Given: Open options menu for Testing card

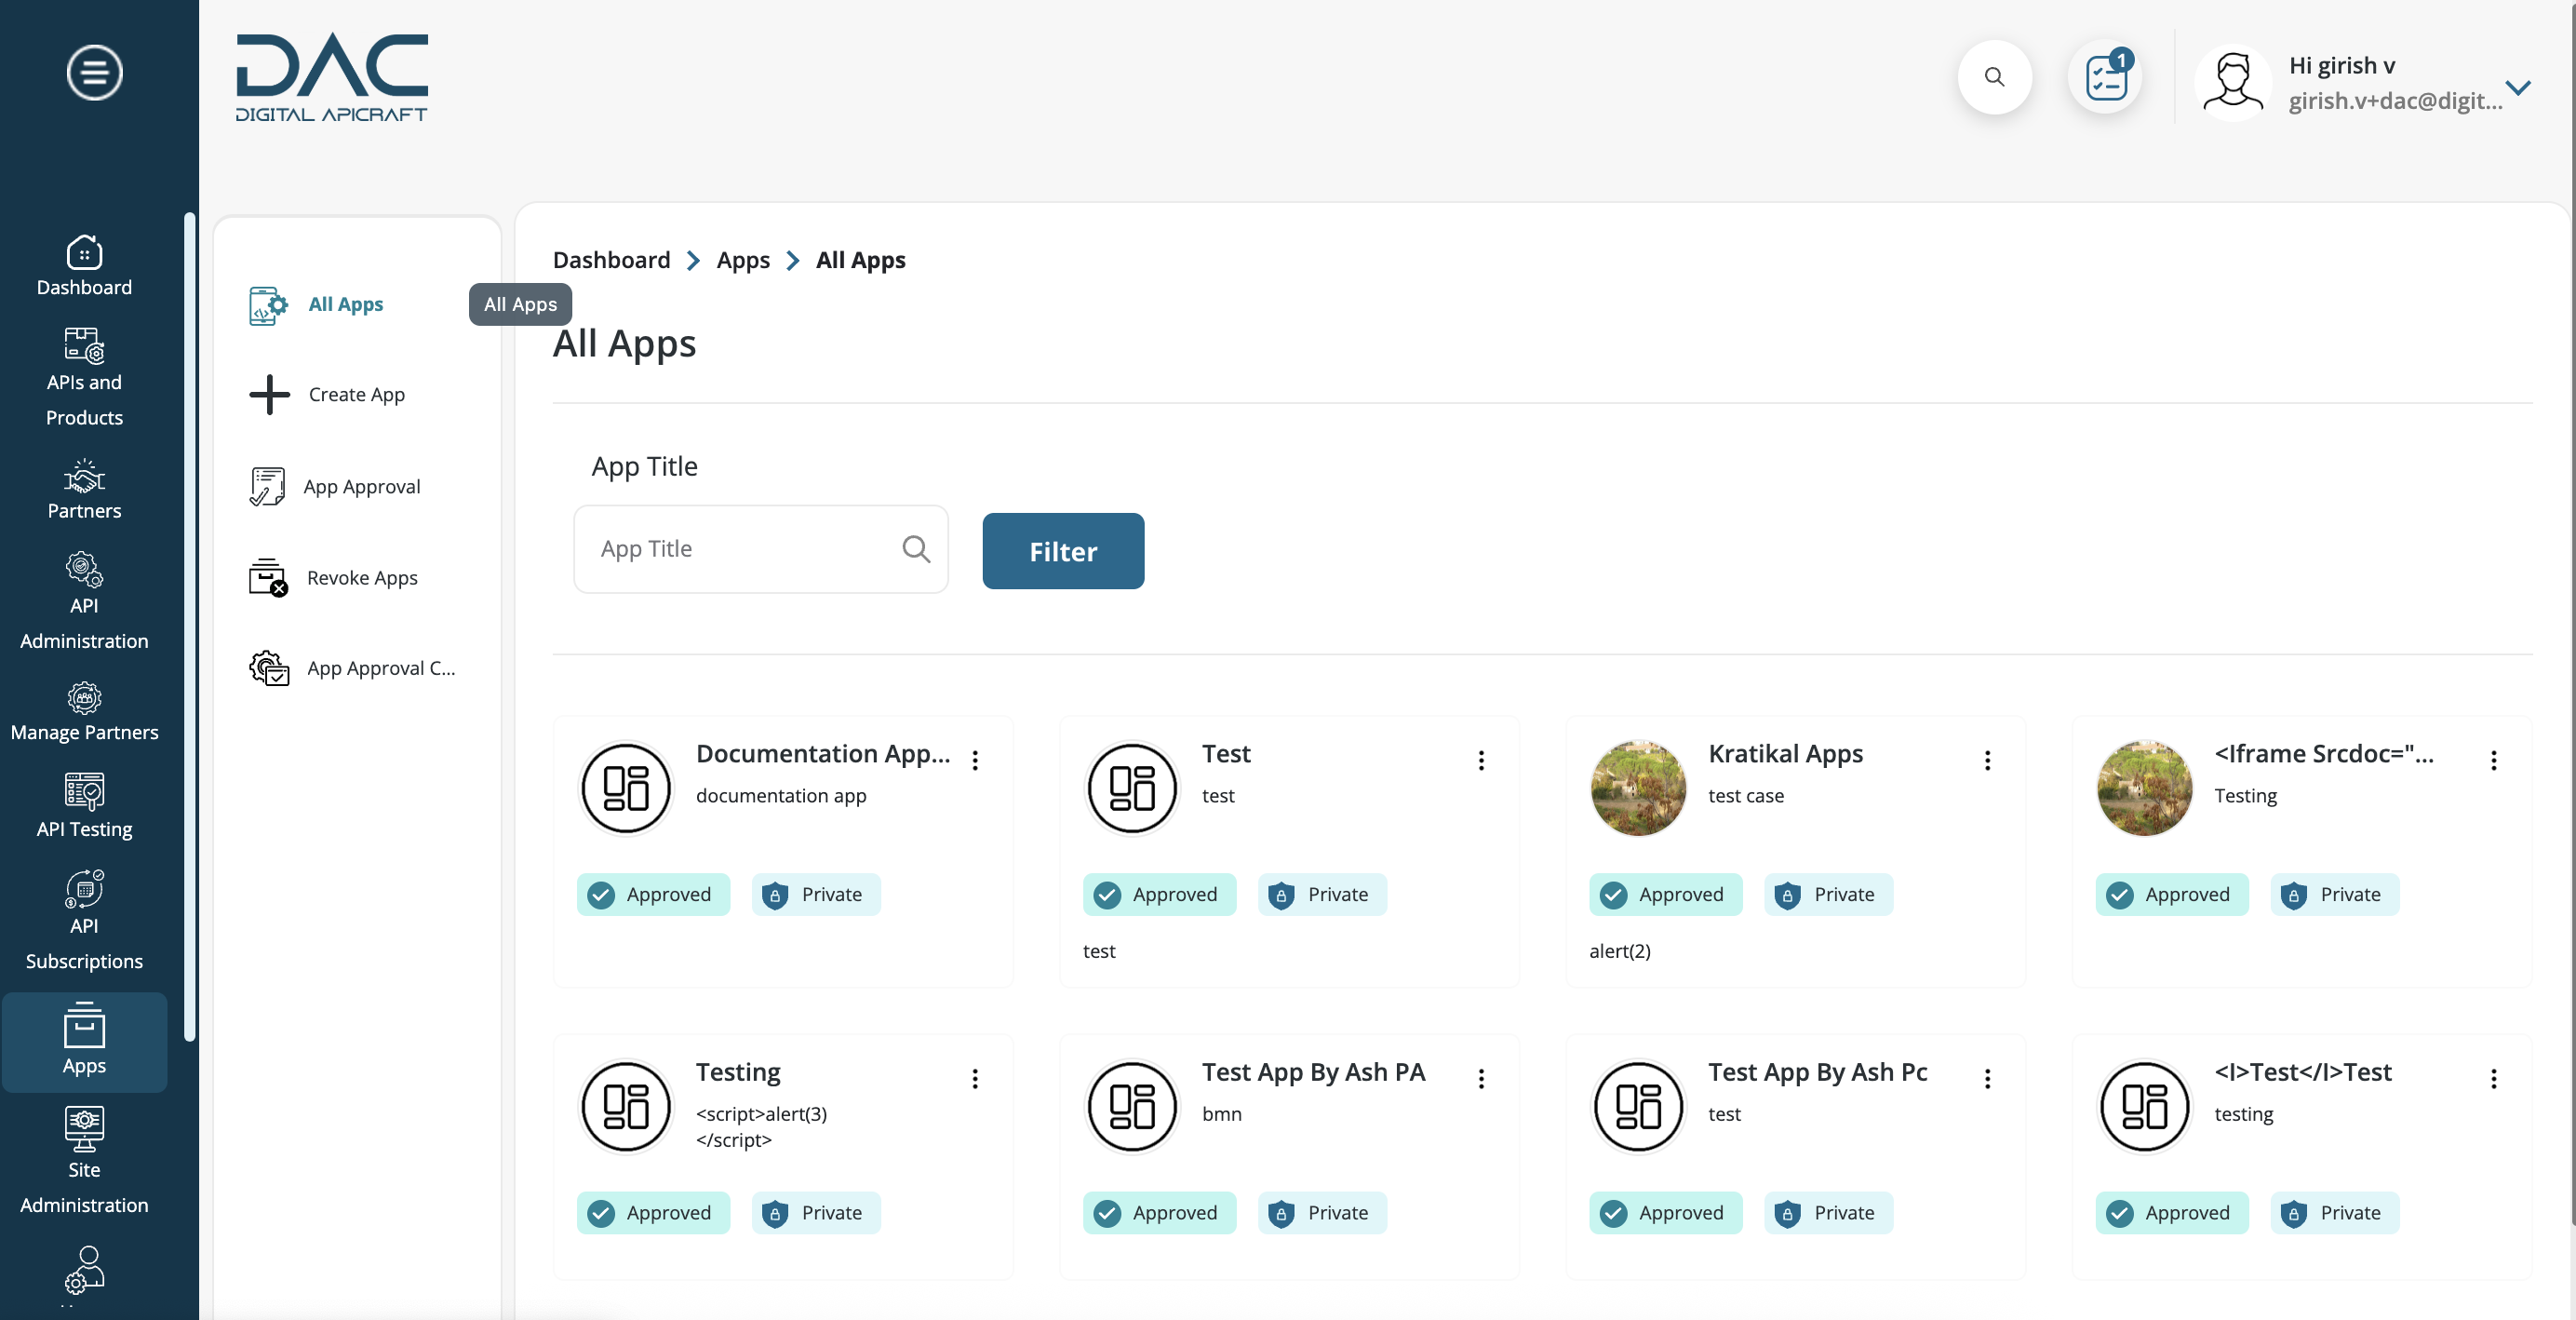Looking at the screenshot, I should [974, 1077].
